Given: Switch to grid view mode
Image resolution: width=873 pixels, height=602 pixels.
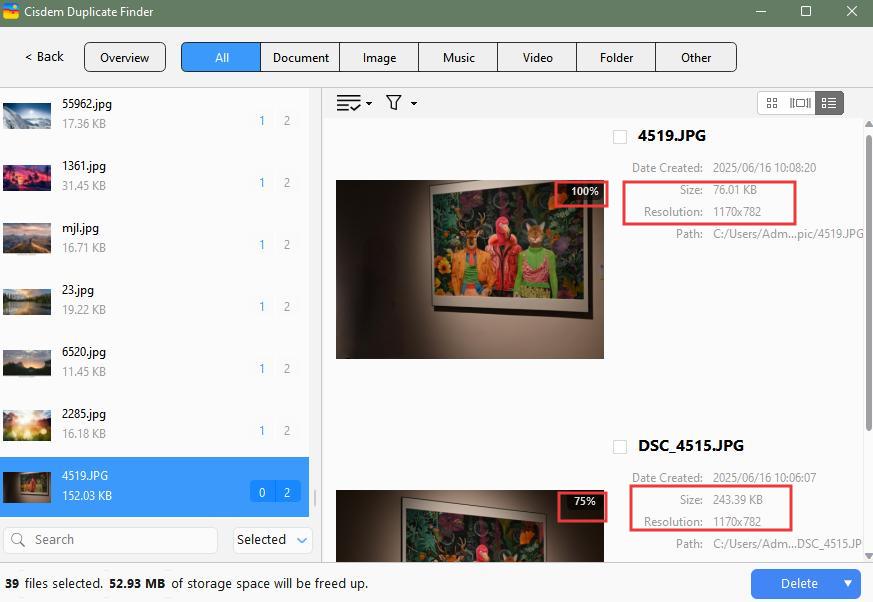Looking at the screenshot, I should click(x=771, y=102).
